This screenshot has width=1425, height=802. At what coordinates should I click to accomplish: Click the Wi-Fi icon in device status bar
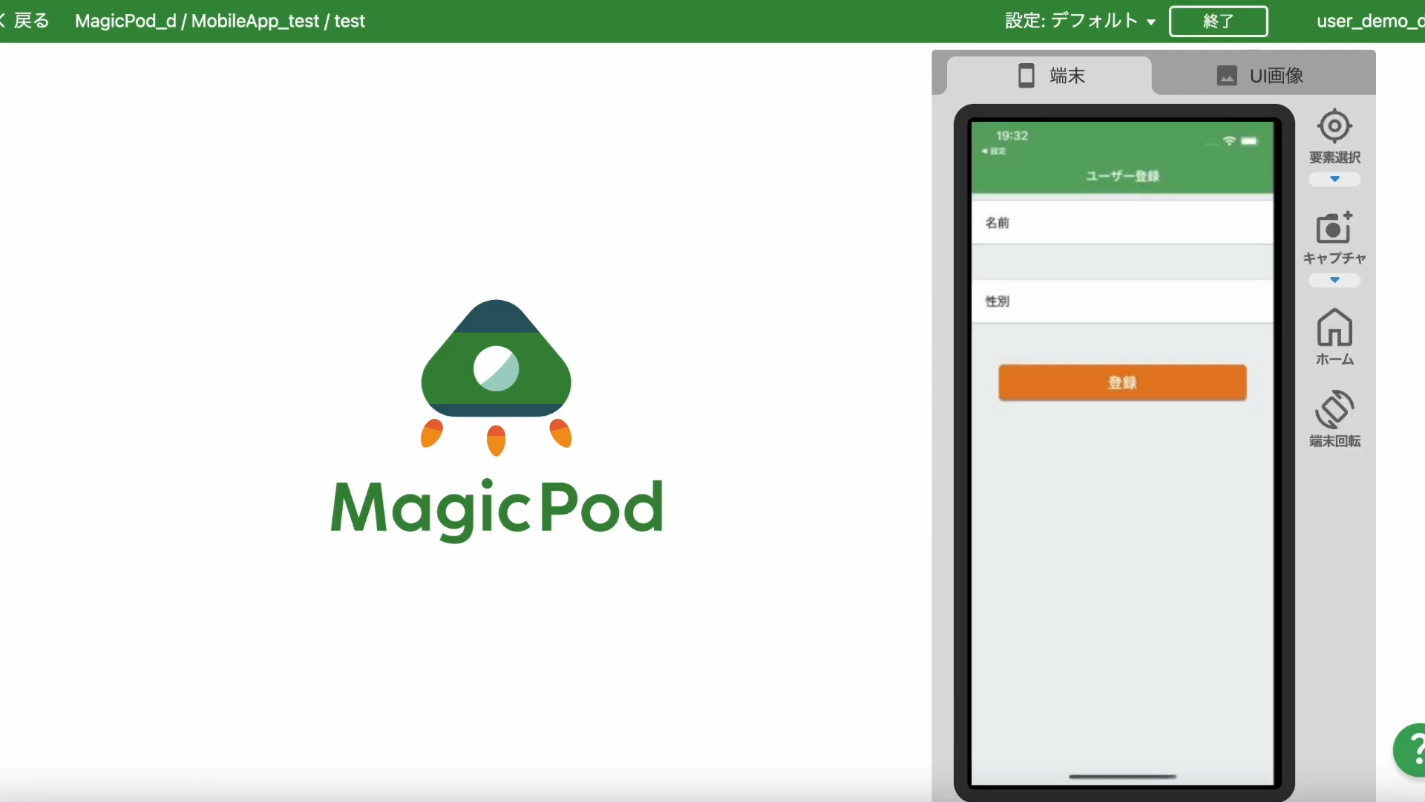[x=1229, y=141]
